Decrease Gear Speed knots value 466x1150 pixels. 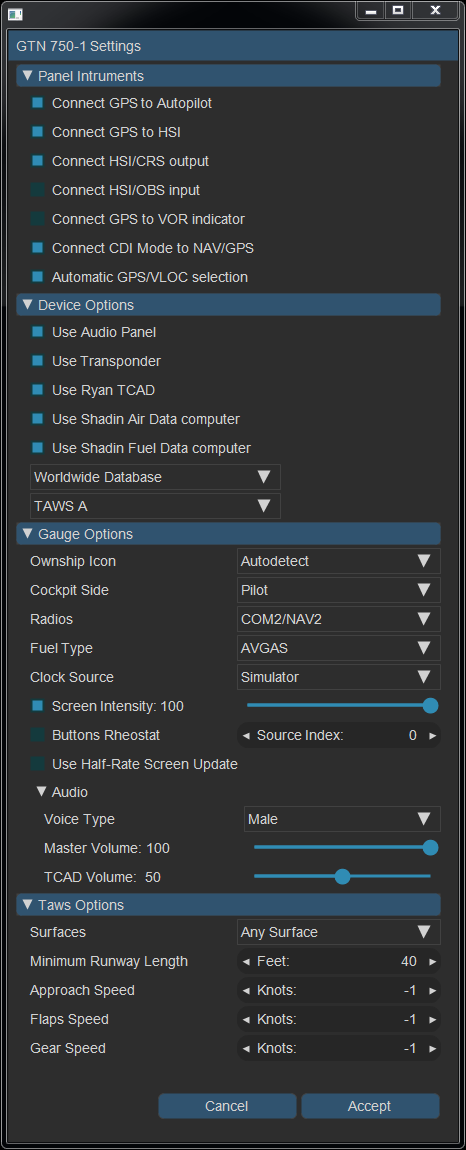[x=246, y=1049]
